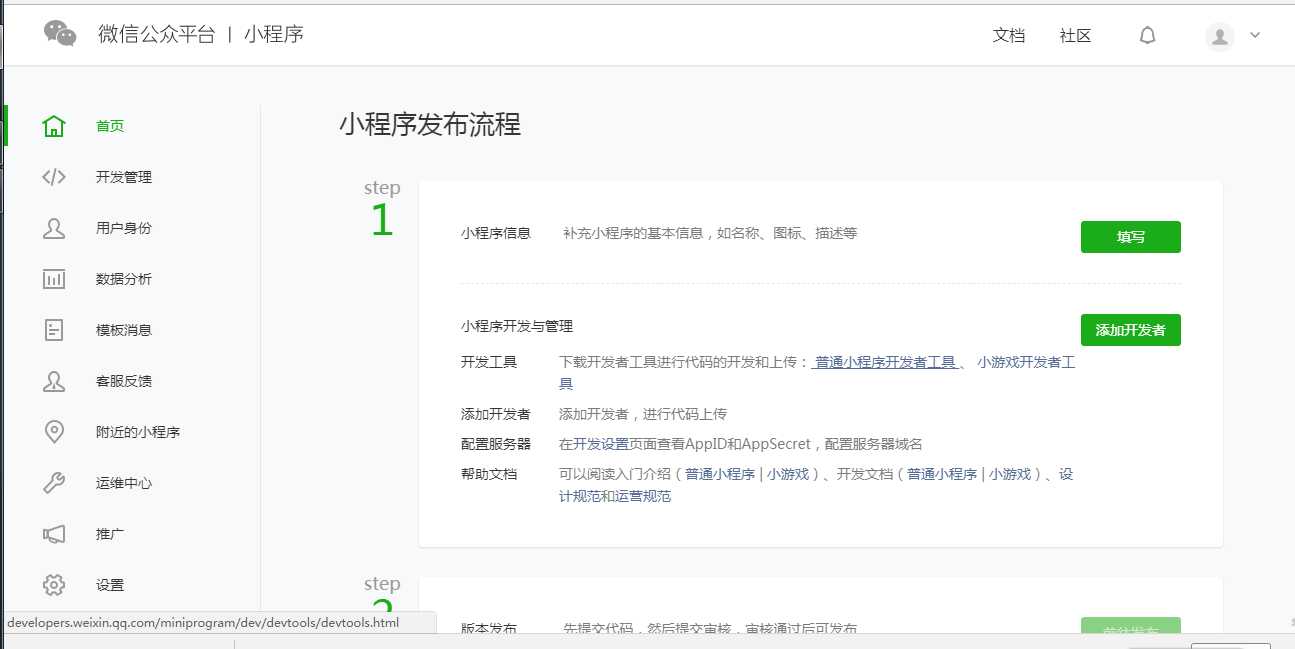1295x649 pixels.
Task: Click the 添加开发者 row label
Action: 496,414
